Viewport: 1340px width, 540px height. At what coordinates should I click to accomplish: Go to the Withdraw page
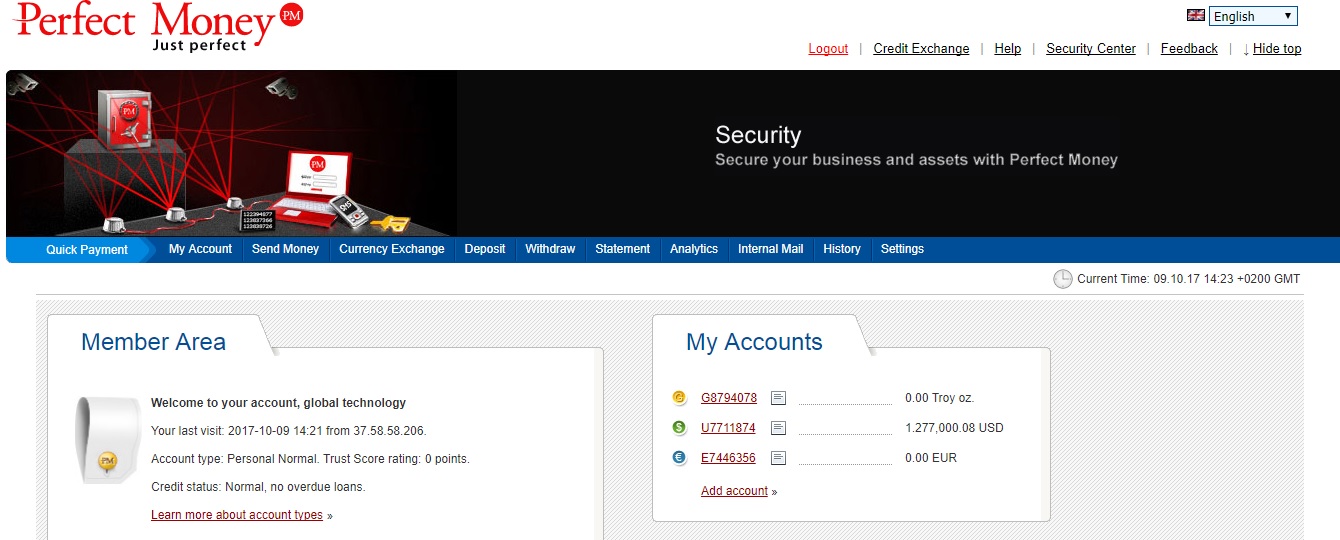[550, 249]
